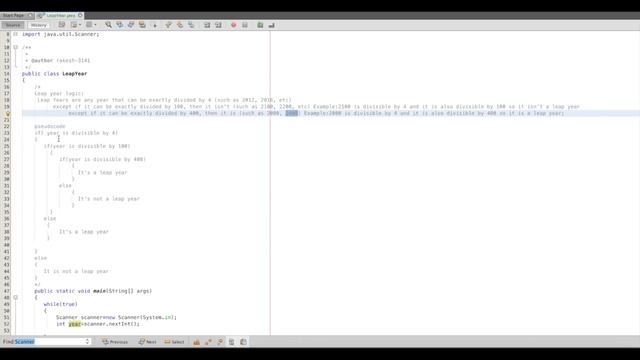Click the Shift Line Right icon
Viewport: 640px width, 360px height.
pyautogui.click(x=218, y=25)
